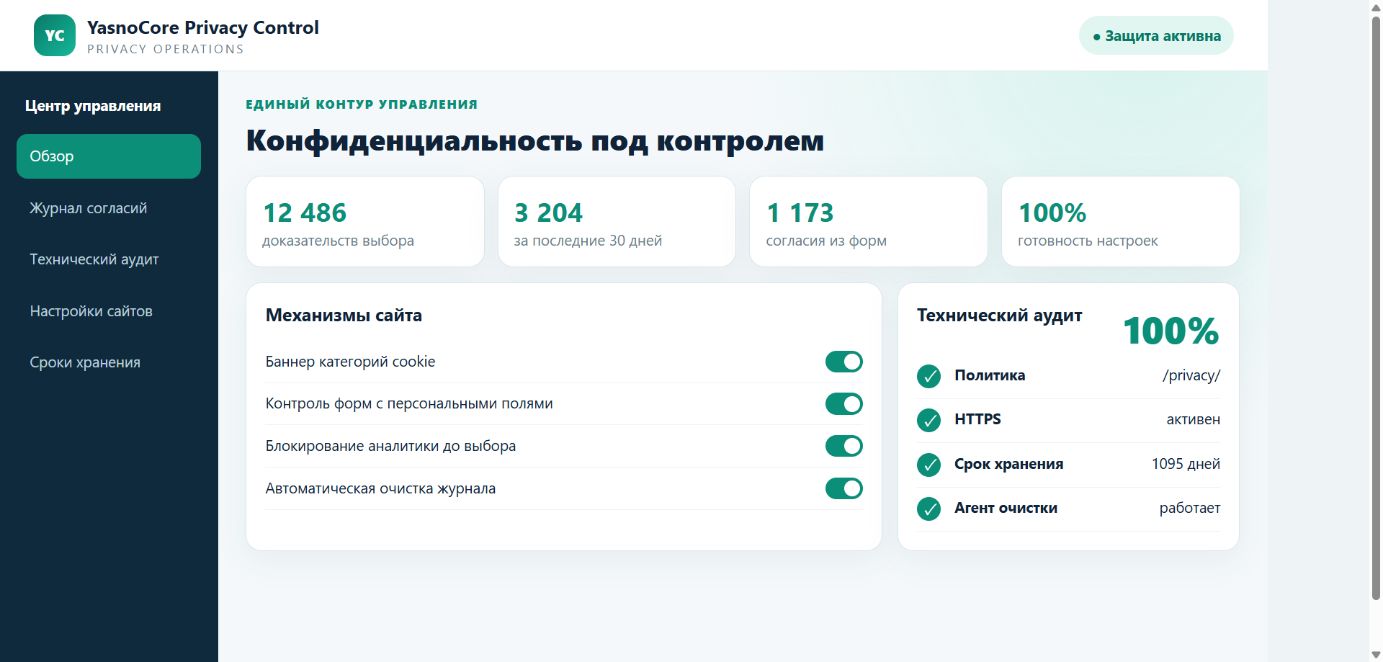The width and height of the screenshot is (1383, 662).
Task: Click ЕДИНЫЙ КОНТУР УПРАВЛЕНИЯ label
Action: coord(362,104)
